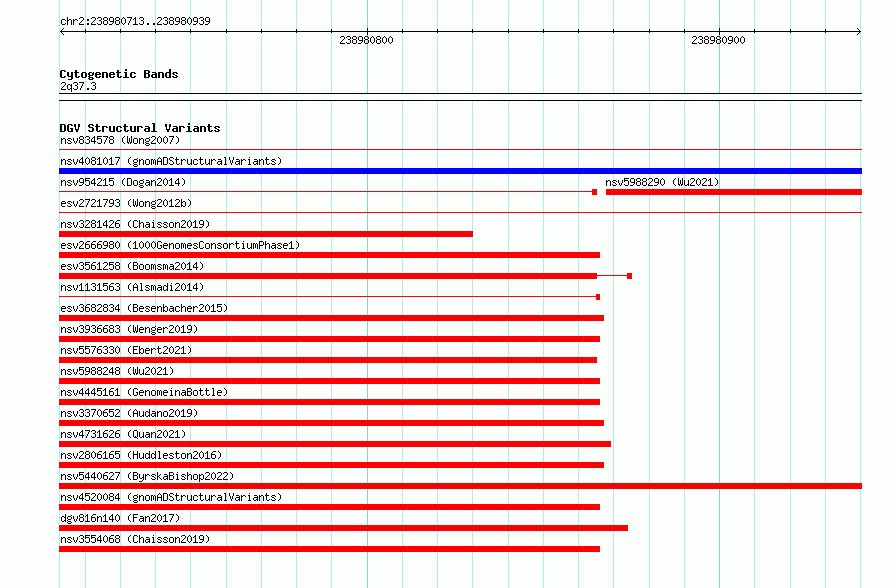Select the nsv5440627 full-width red bar
Screen dimensions: 890x588
pos(460,486)
